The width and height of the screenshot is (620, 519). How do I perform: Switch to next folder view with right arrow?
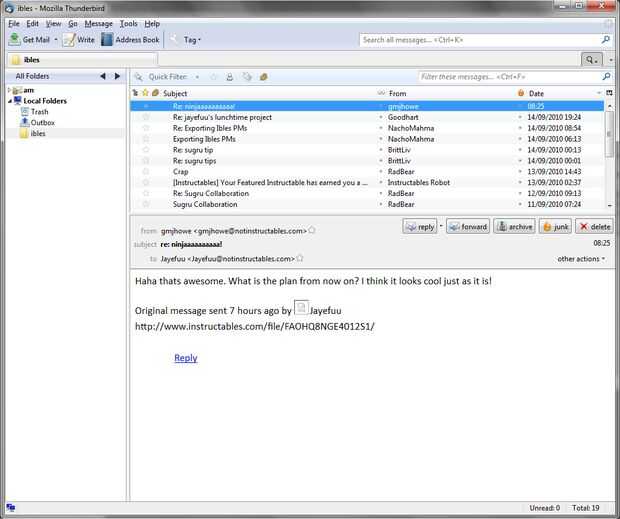point(117,76)
